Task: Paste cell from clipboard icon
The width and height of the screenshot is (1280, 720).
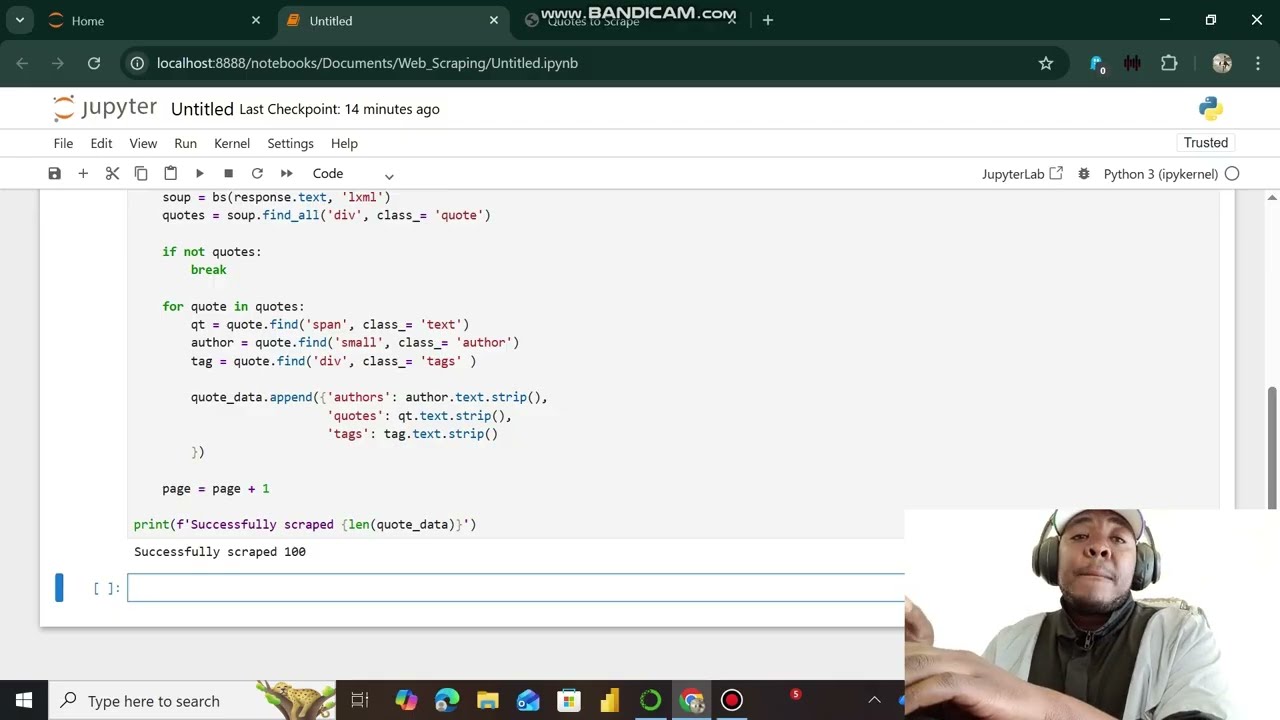Action: [x=170, y=174]
